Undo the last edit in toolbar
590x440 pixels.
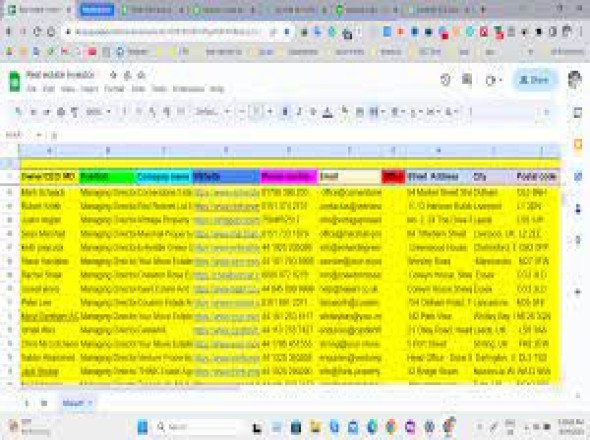[x=33, y=112]
